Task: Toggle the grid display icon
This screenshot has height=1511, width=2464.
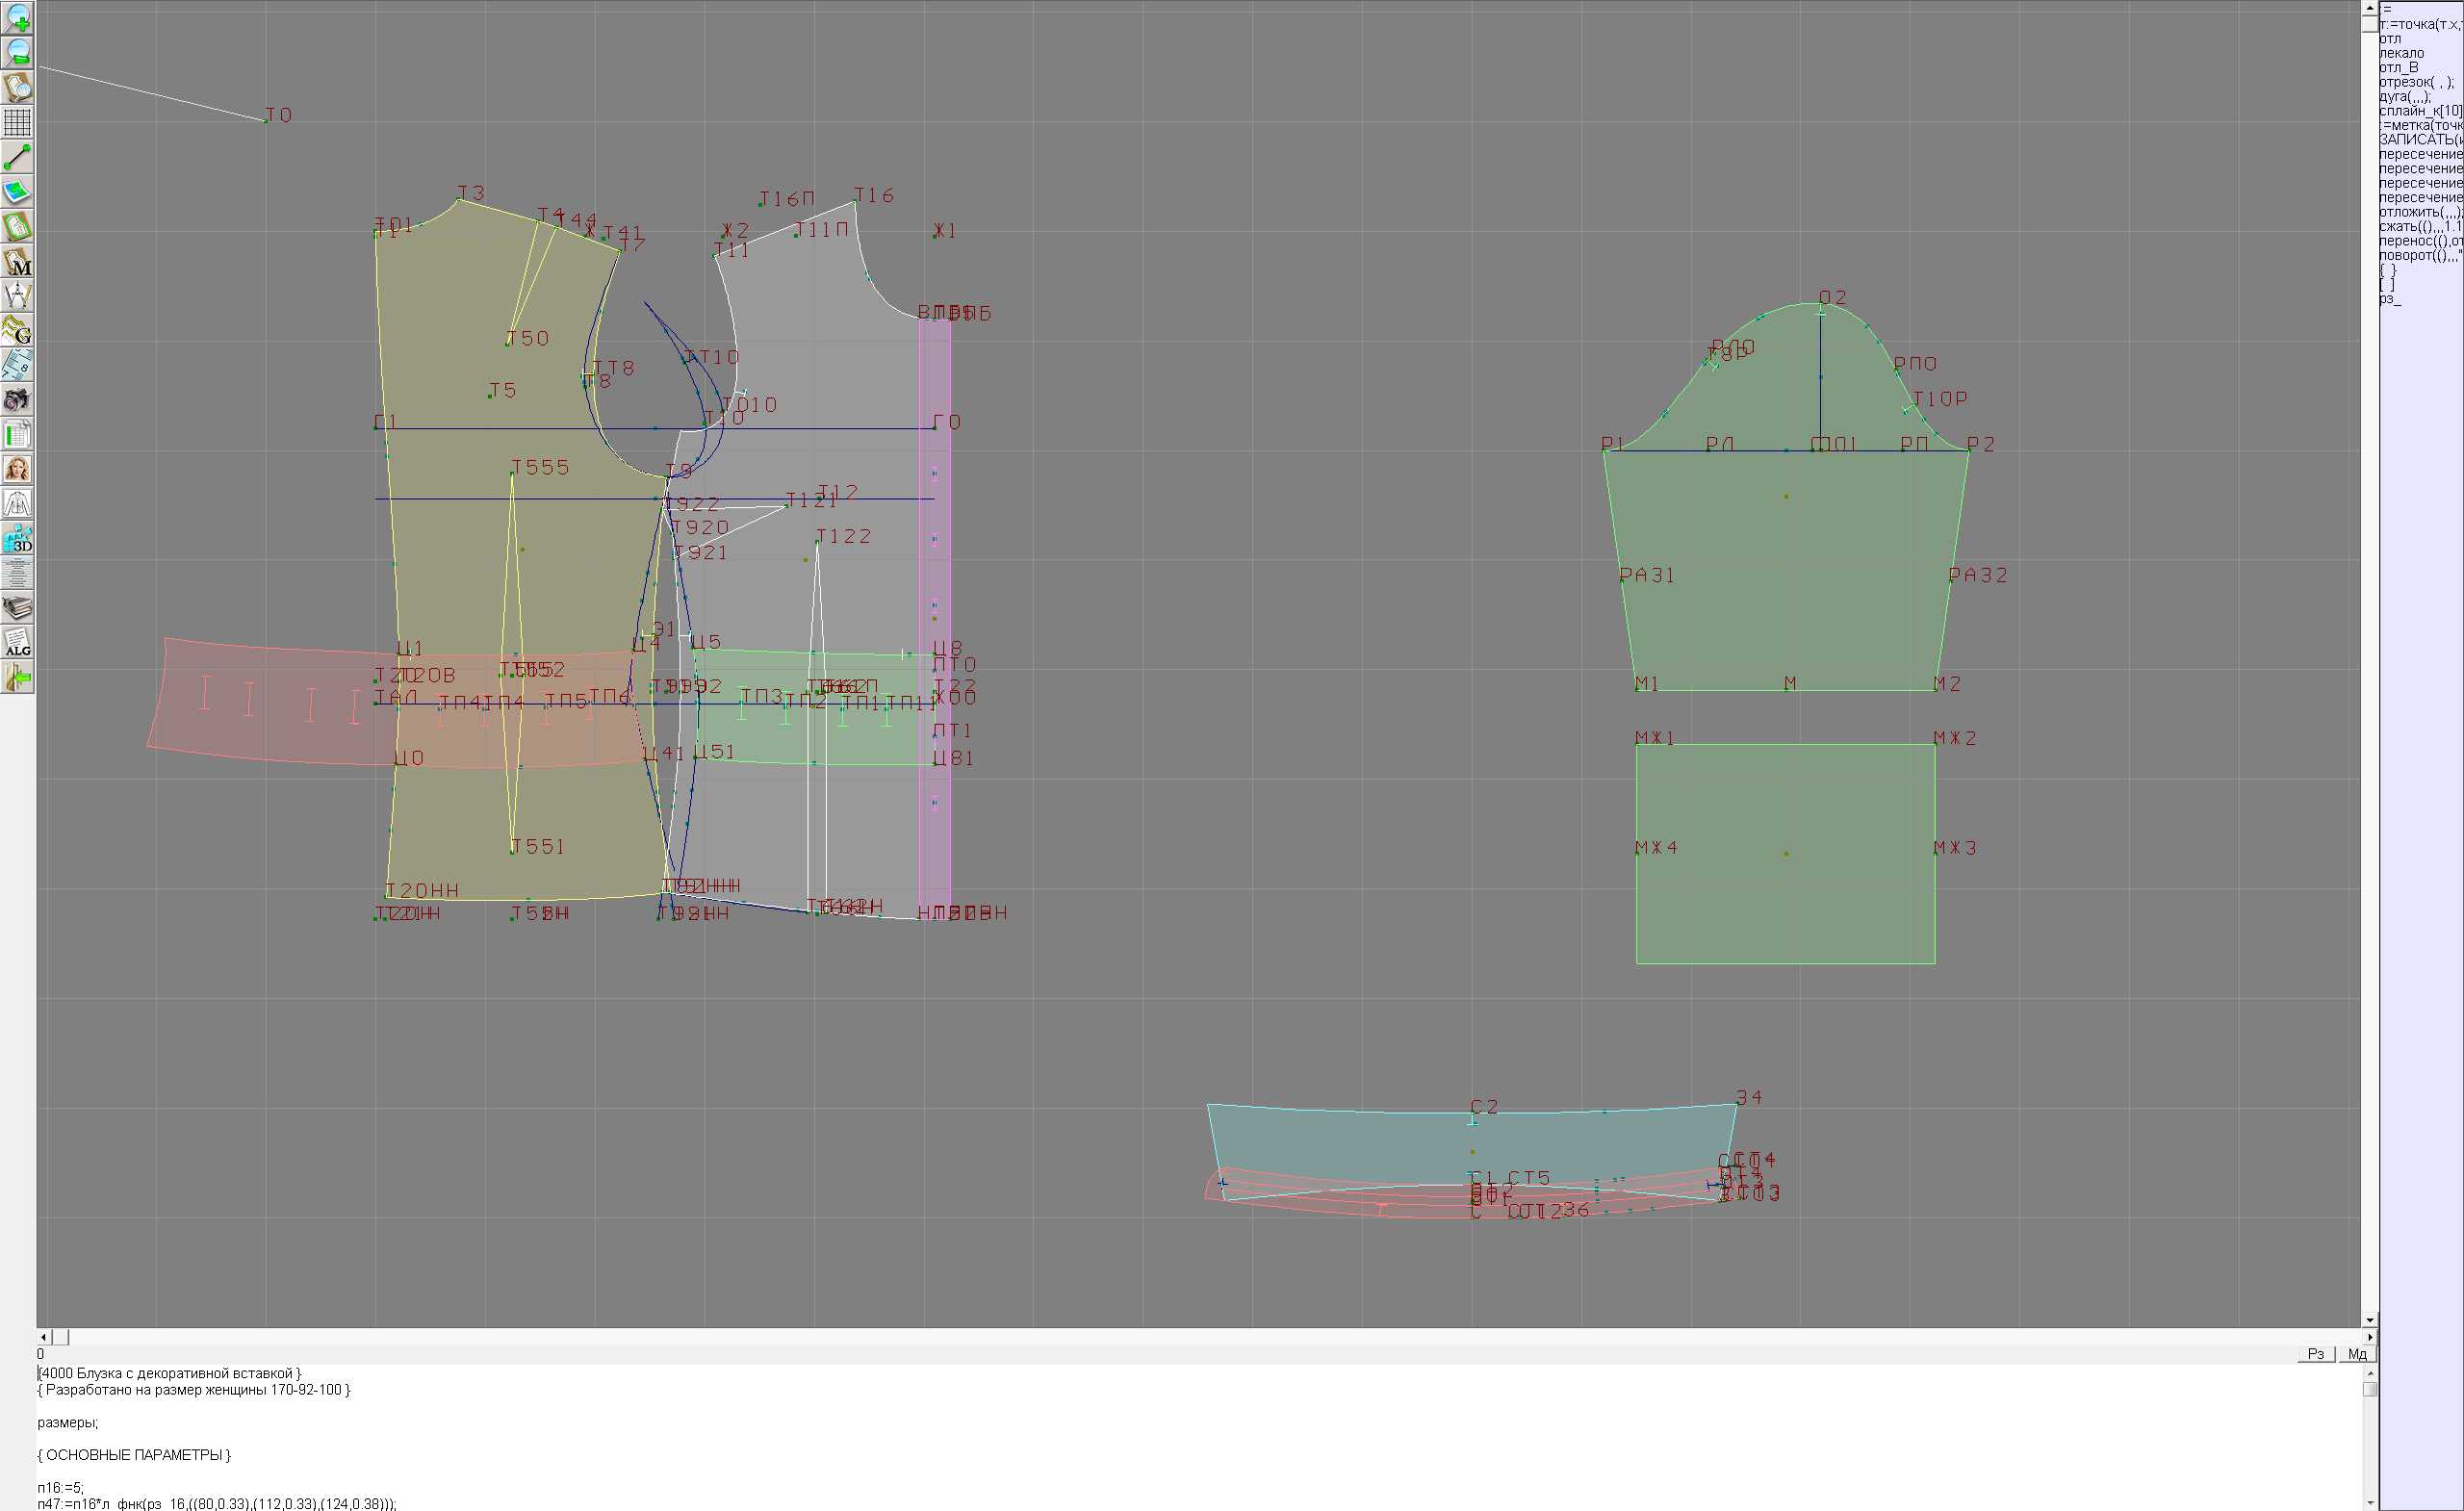Action: tap(18, 122)
